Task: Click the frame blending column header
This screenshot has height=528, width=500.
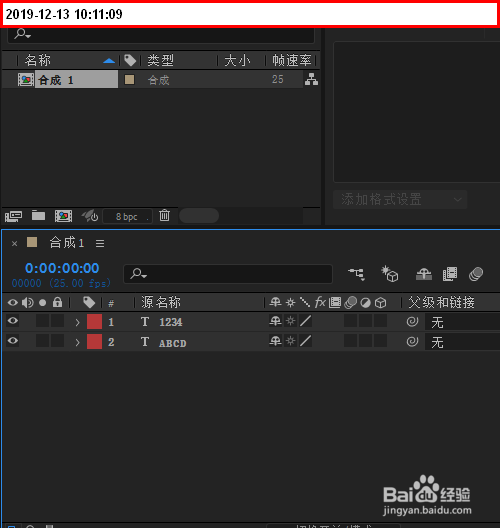Action: click(x=335, y=302)
